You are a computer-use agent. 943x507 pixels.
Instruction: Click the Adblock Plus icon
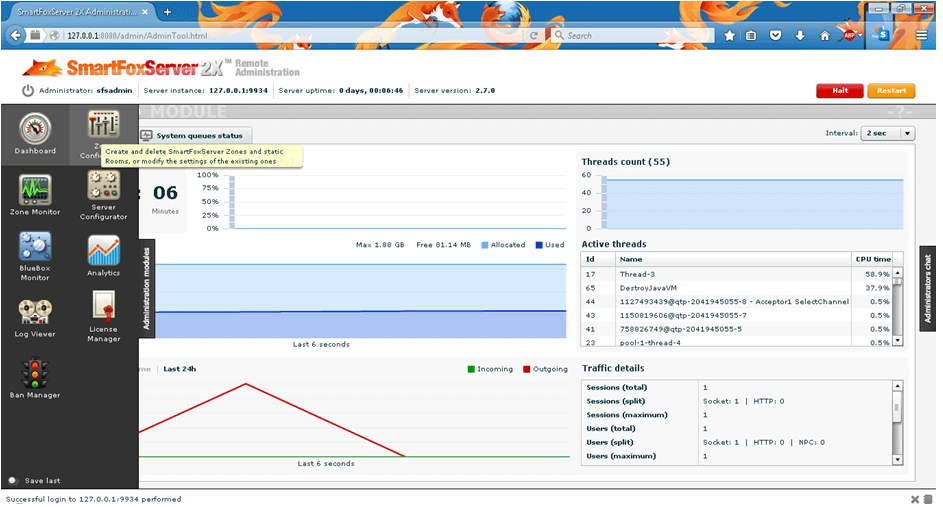[x=850, y=35]
